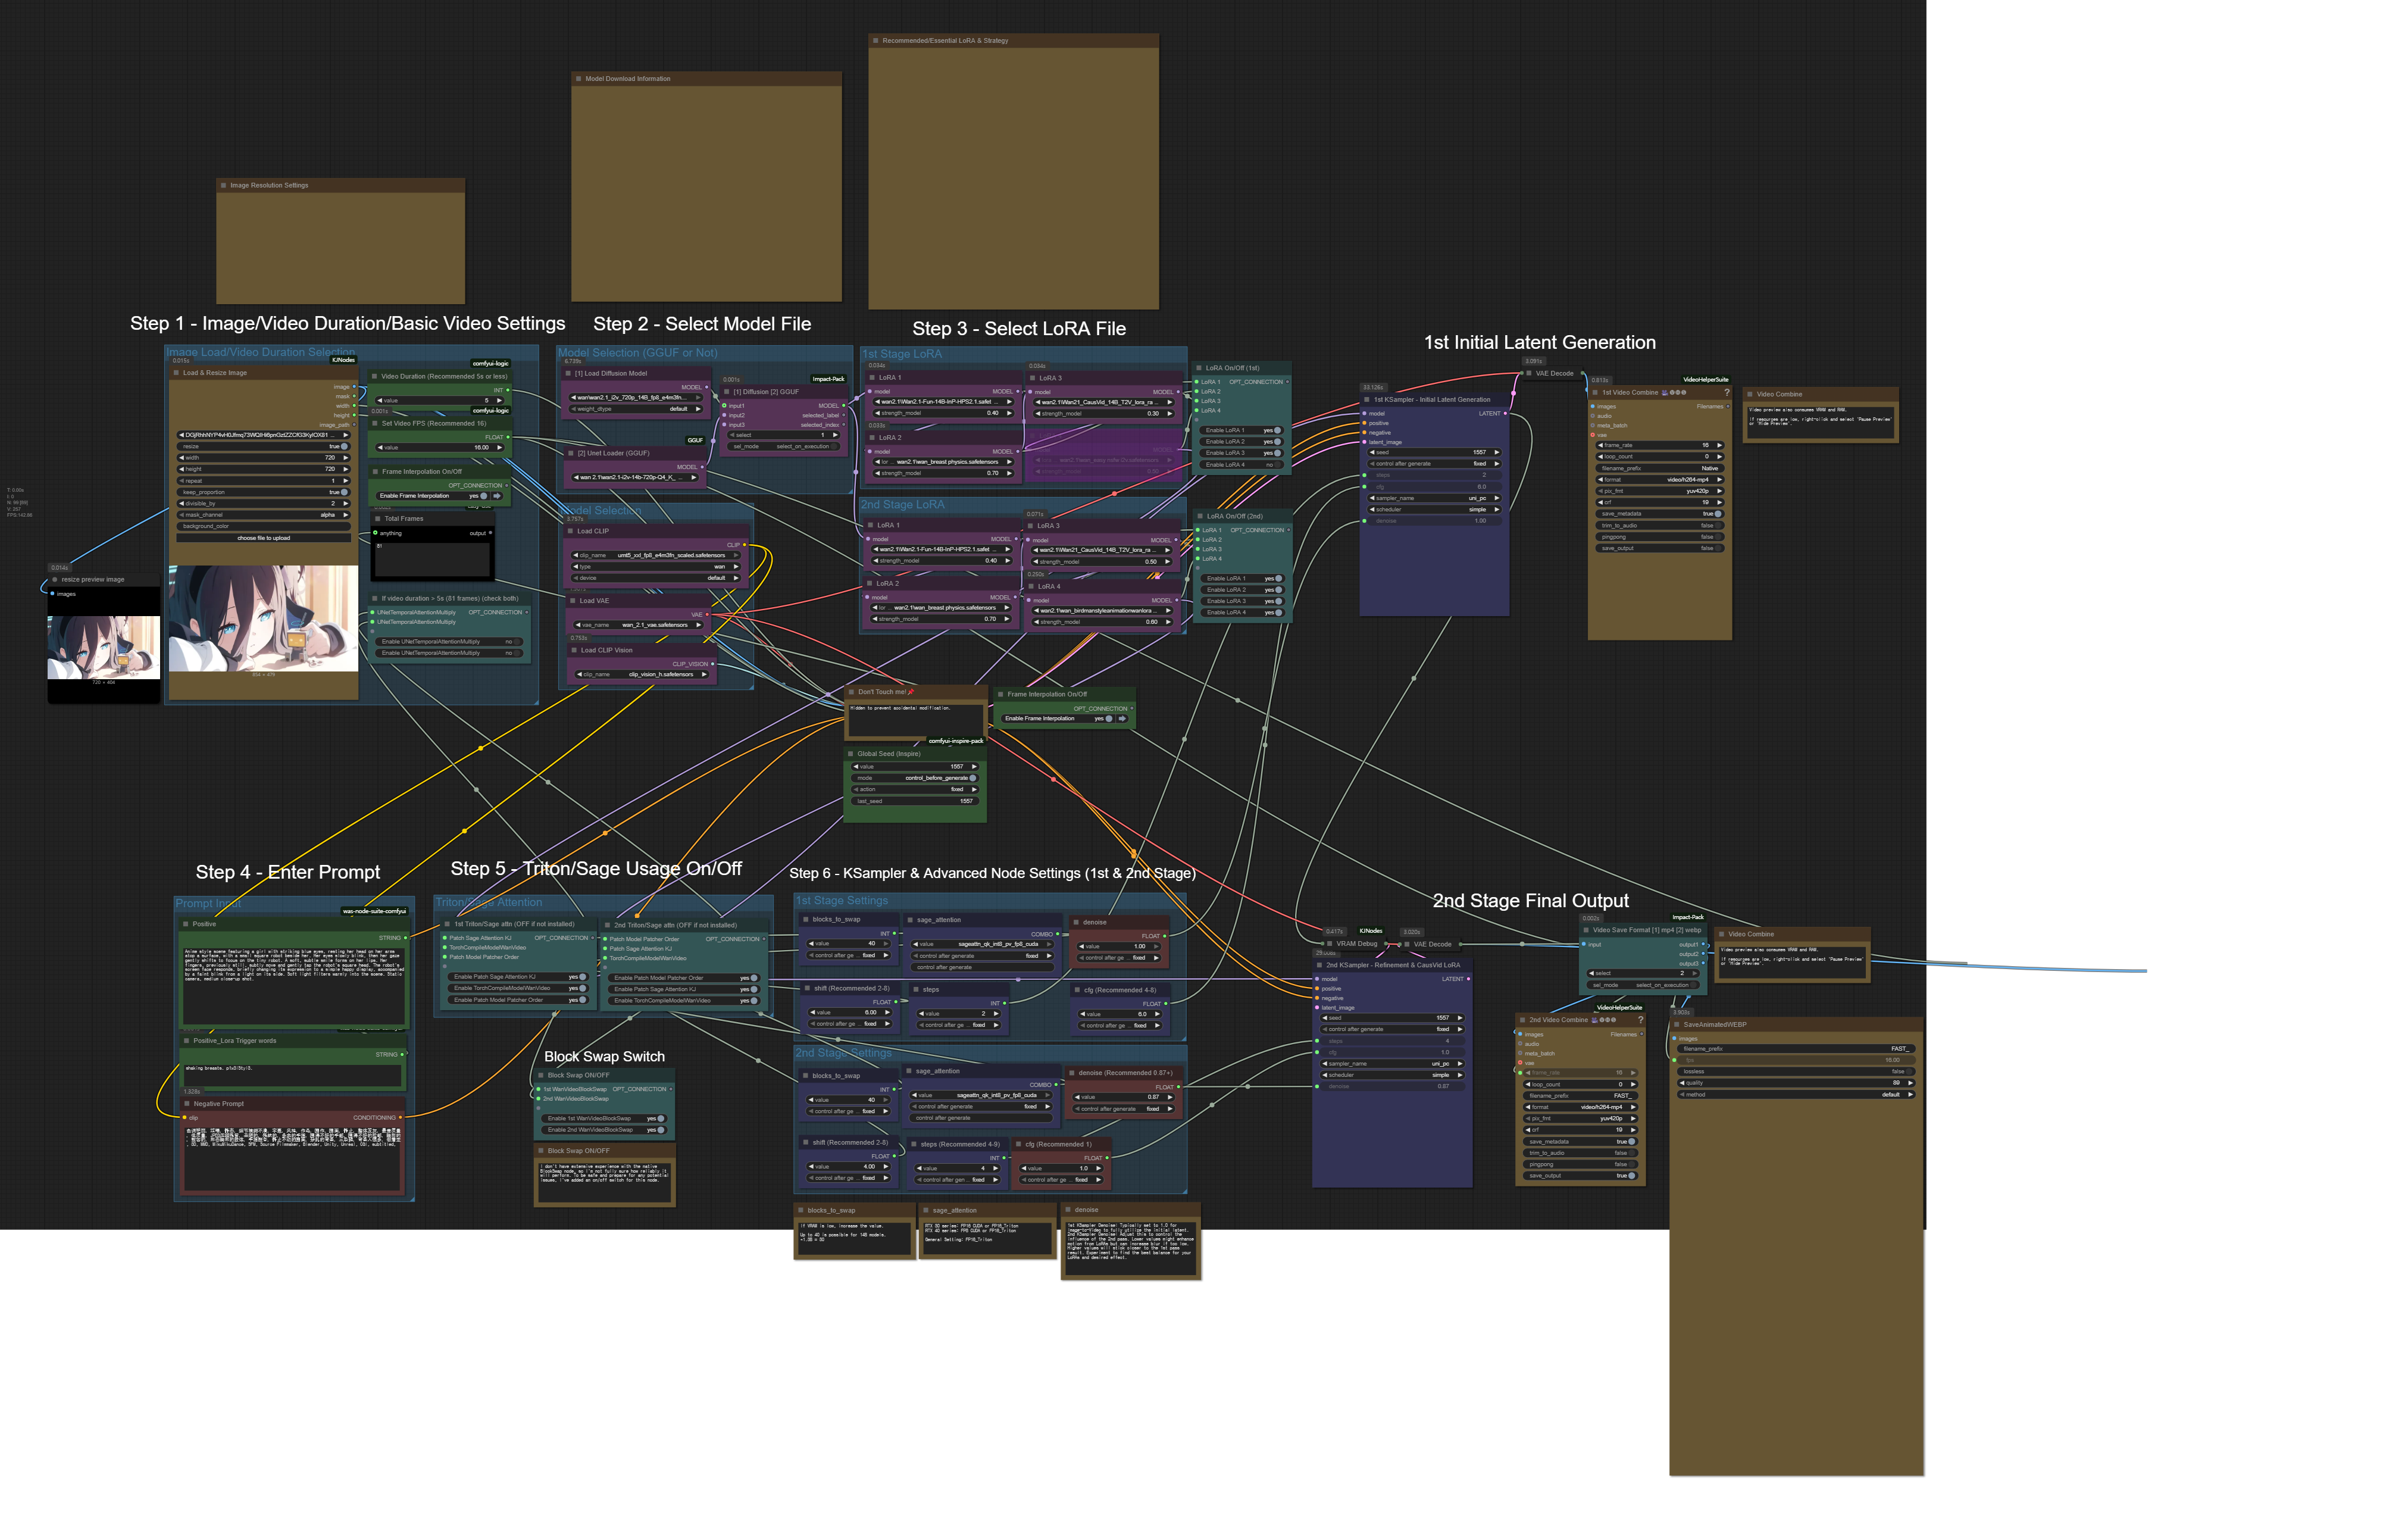
Task: Click collapse dot on Load & Resize Image node
Action: pos(177,373)
